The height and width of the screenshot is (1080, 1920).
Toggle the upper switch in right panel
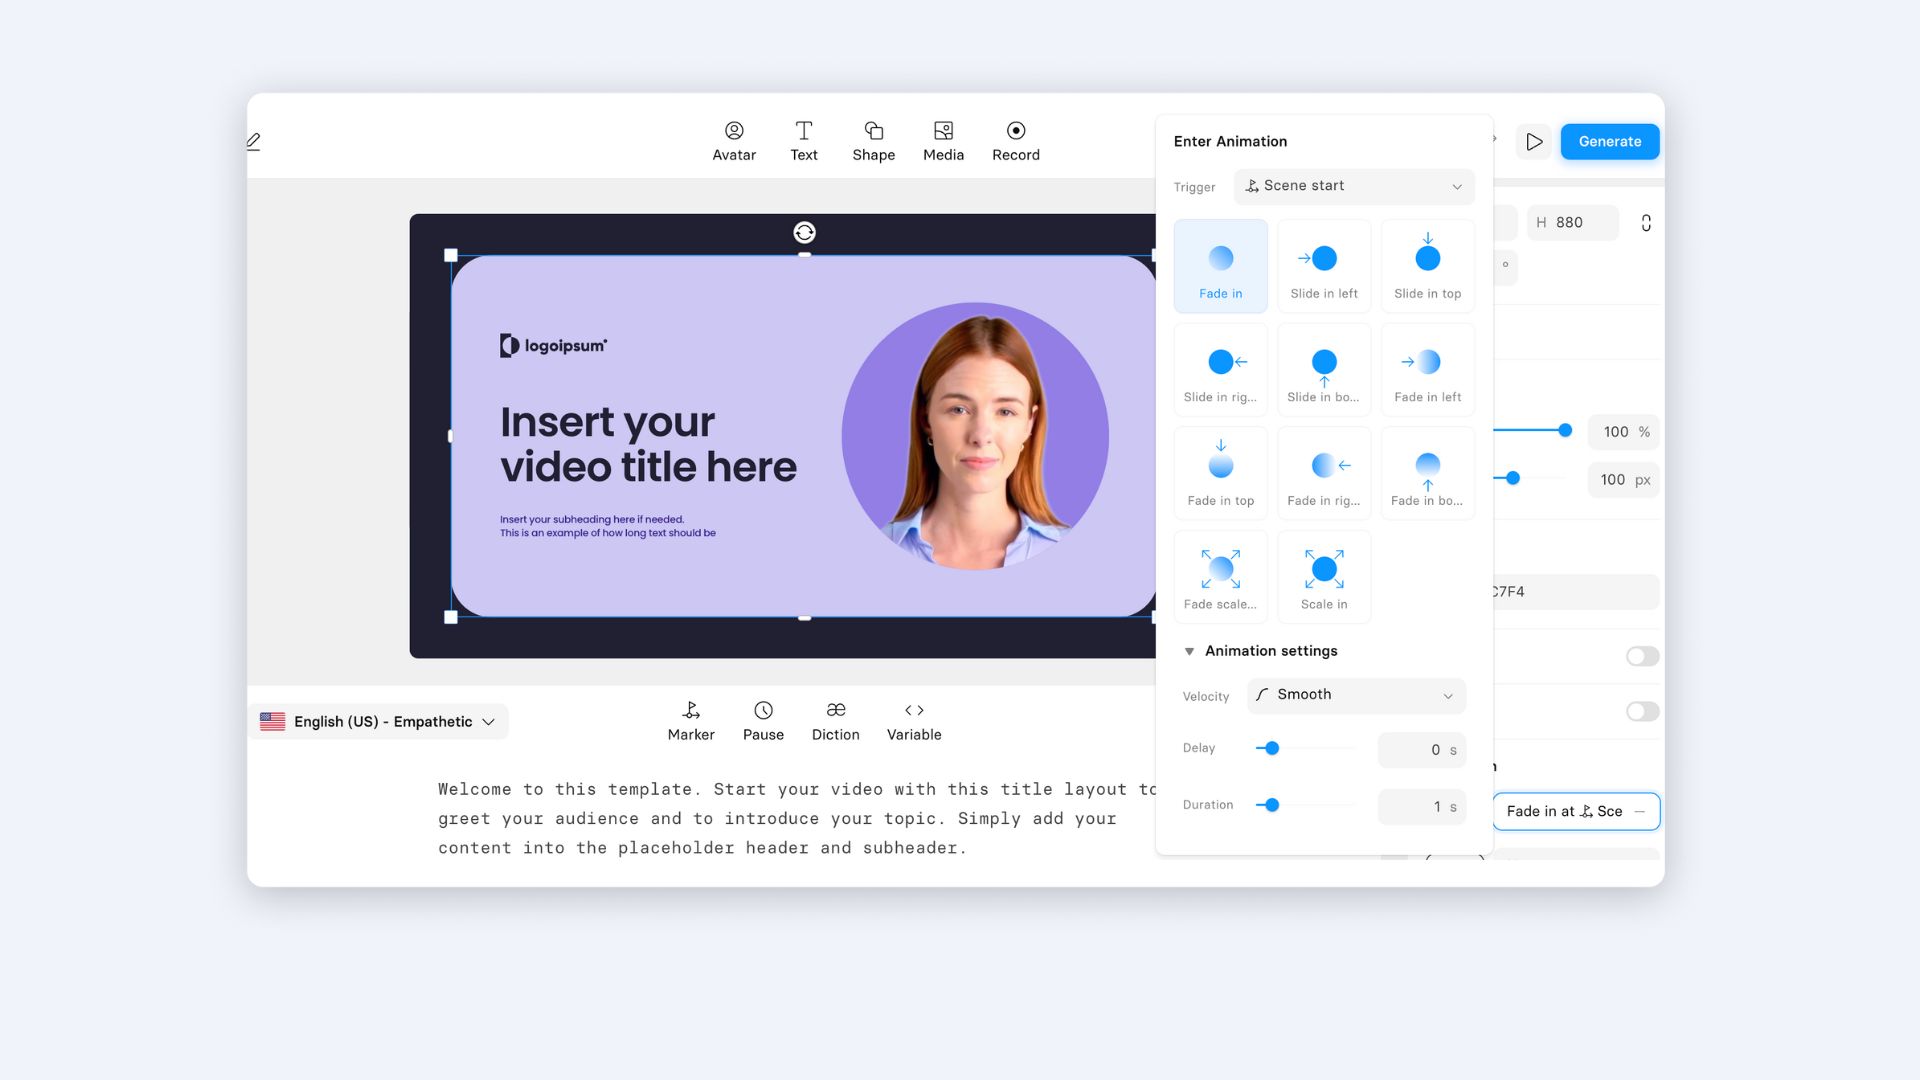(x=1642, y=656)
